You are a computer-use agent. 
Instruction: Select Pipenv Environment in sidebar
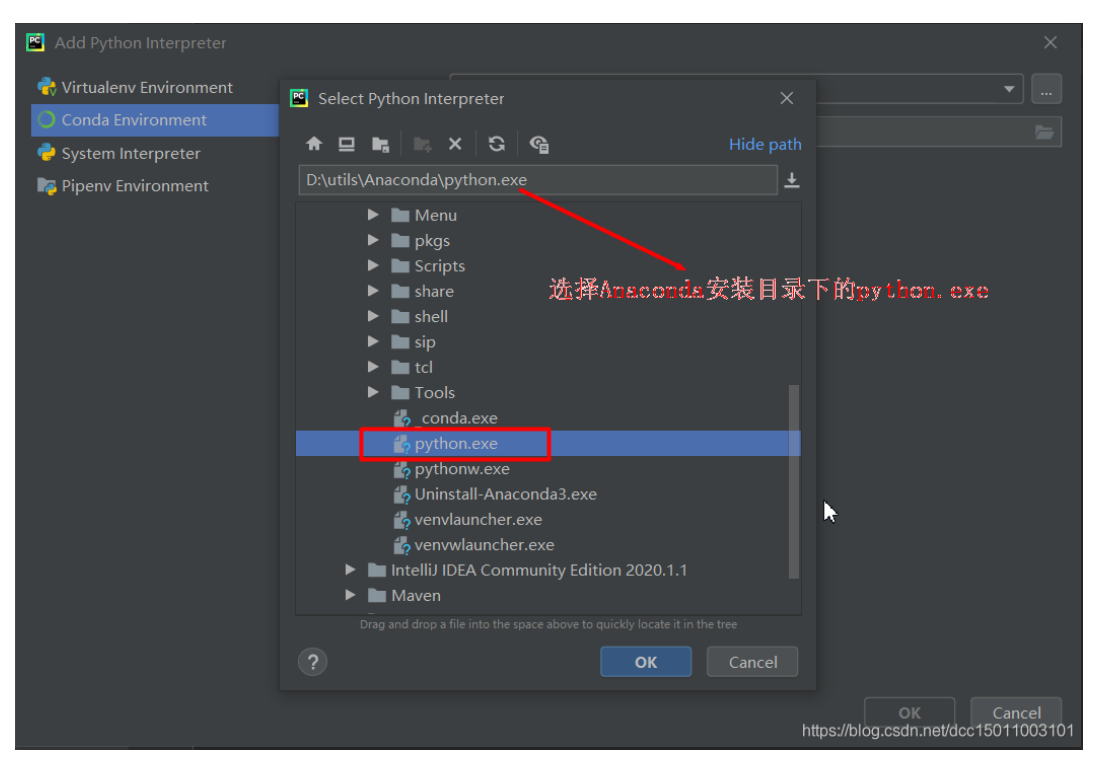point(154,186)
